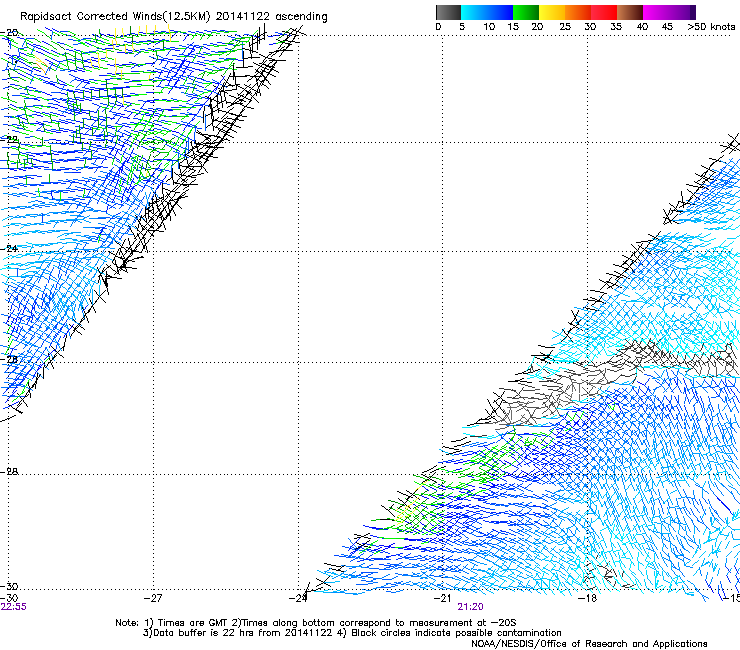Click the longitude label '-21'
The width and height of the screenshot is (740, 650).
pos(442,598)
